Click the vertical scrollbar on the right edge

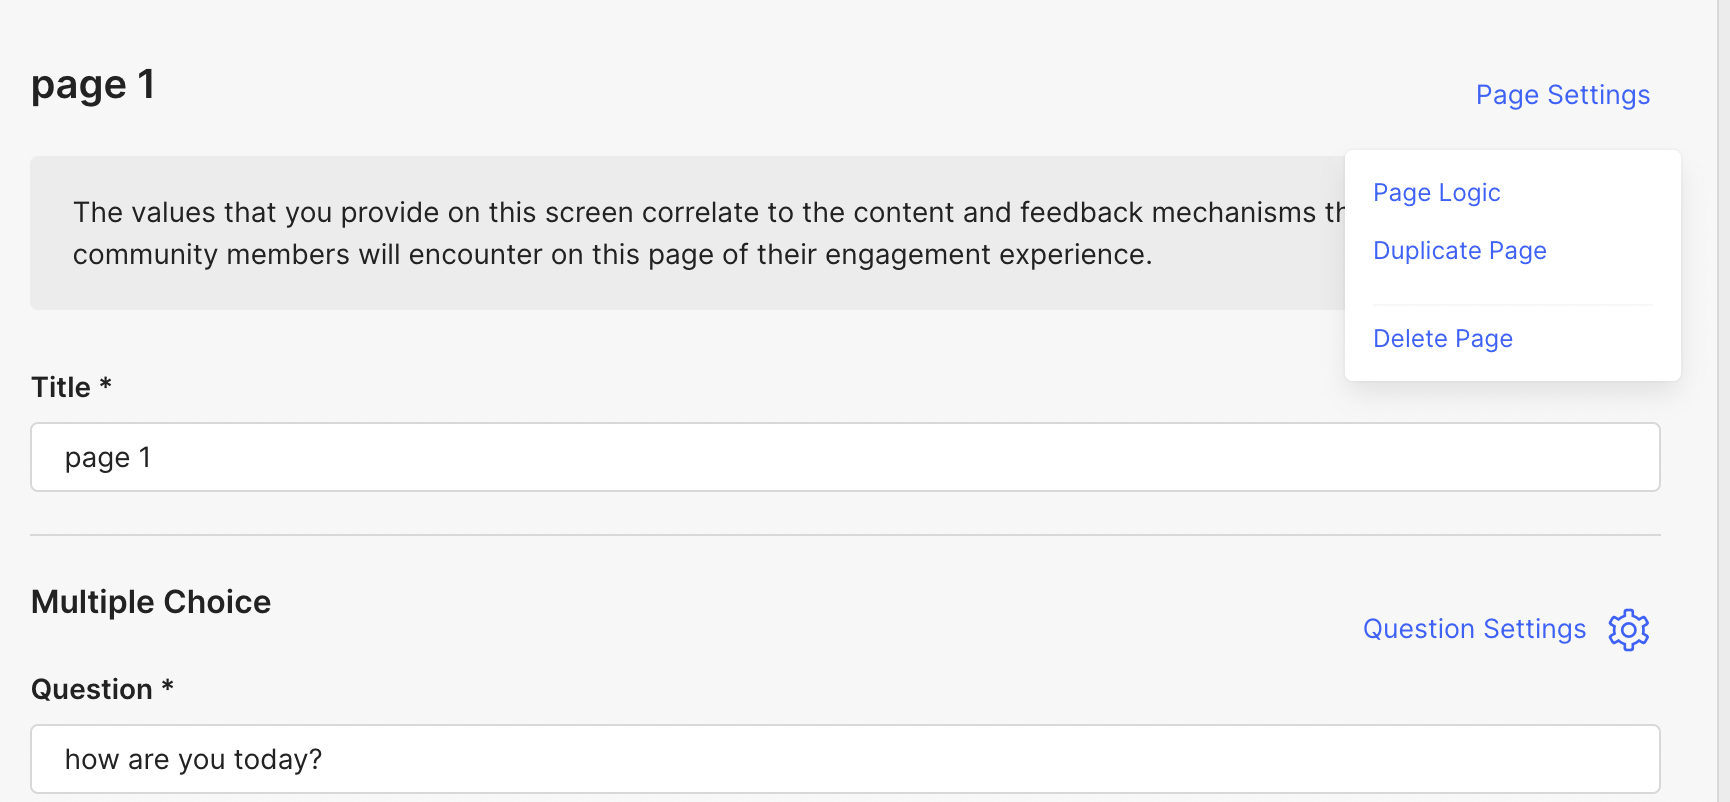coord(1723,401)
